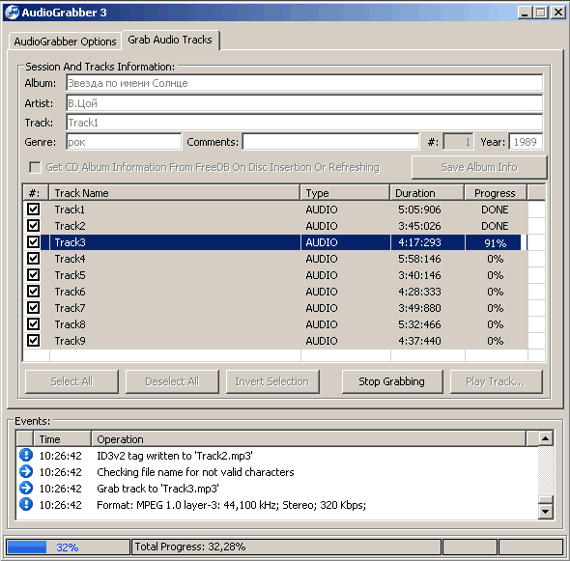
Task: Click the track number # field
Action: point(458,142)
